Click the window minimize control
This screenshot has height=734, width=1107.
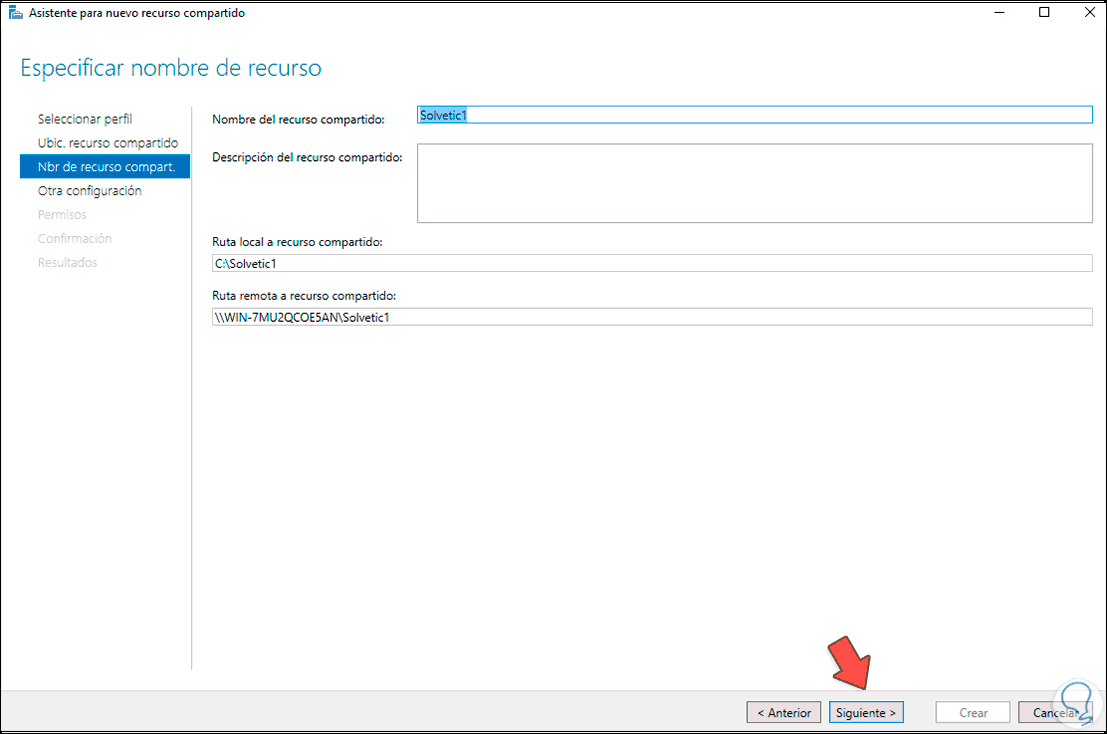coord(997,13)
